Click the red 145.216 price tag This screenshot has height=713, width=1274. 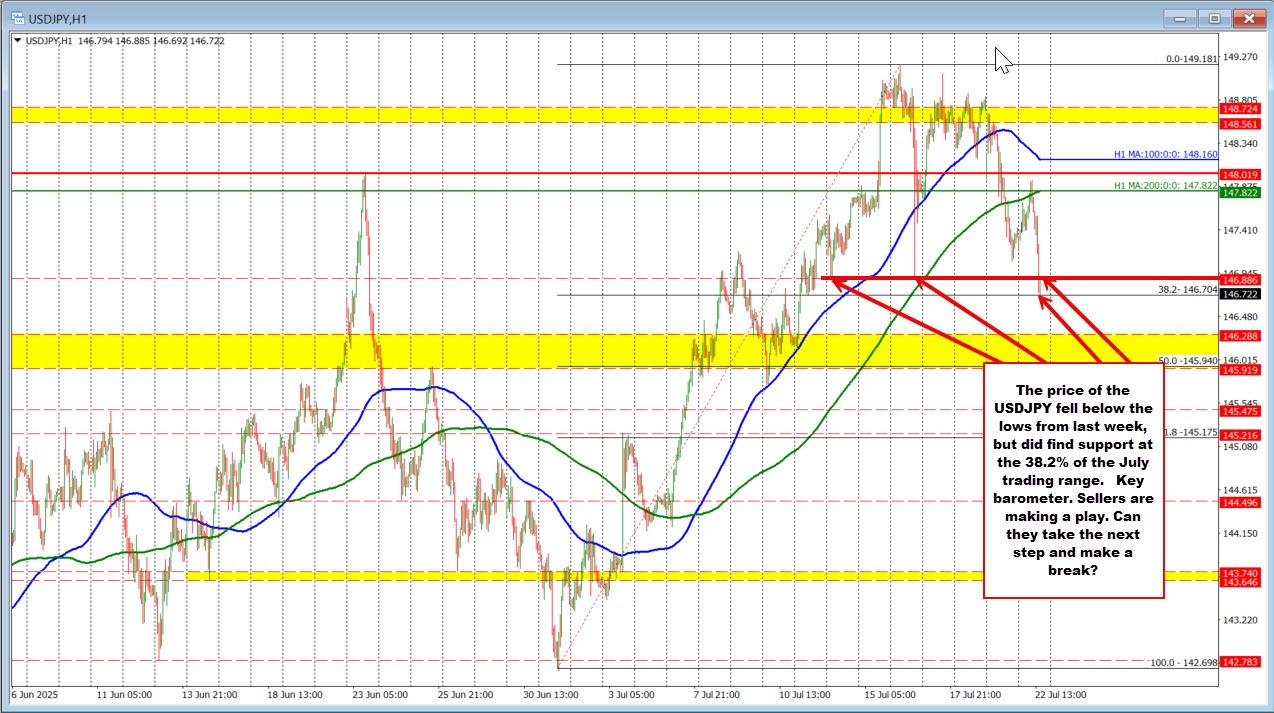[x=1240, y=436]
